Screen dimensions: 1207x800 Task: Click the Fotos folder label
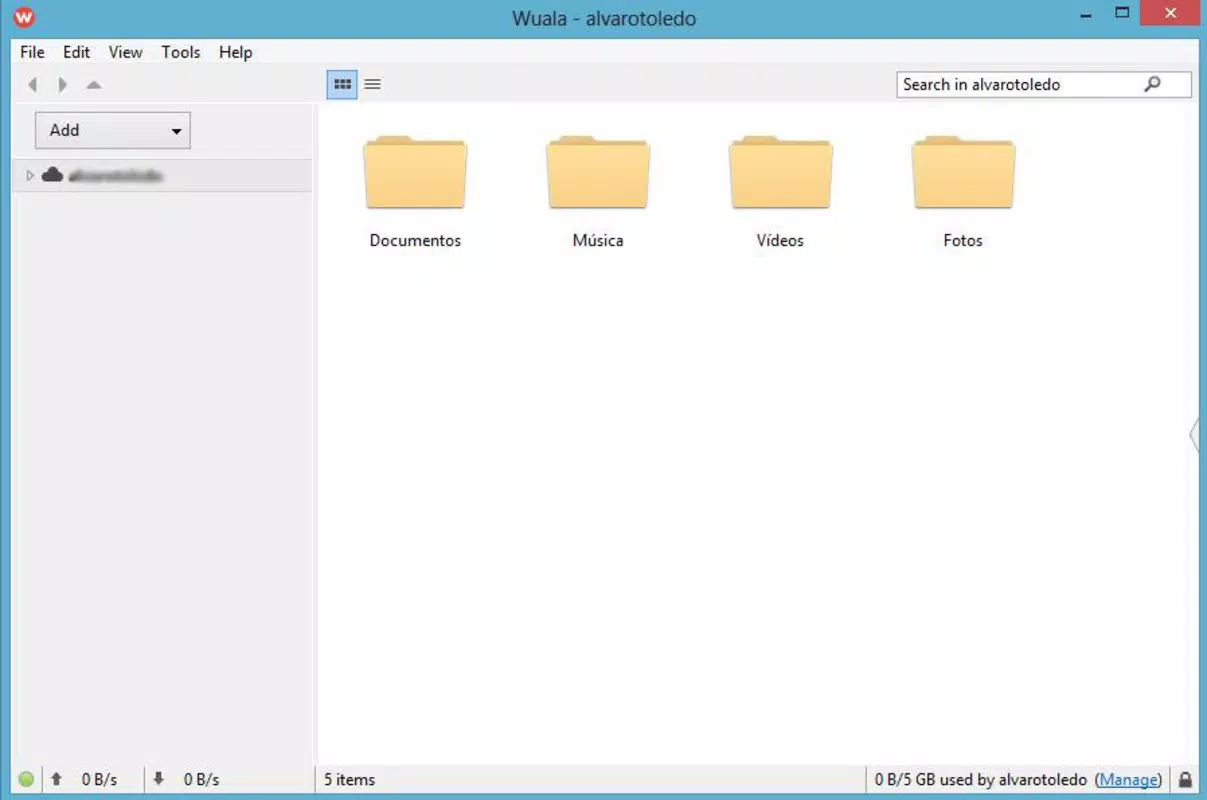(963, 241)
